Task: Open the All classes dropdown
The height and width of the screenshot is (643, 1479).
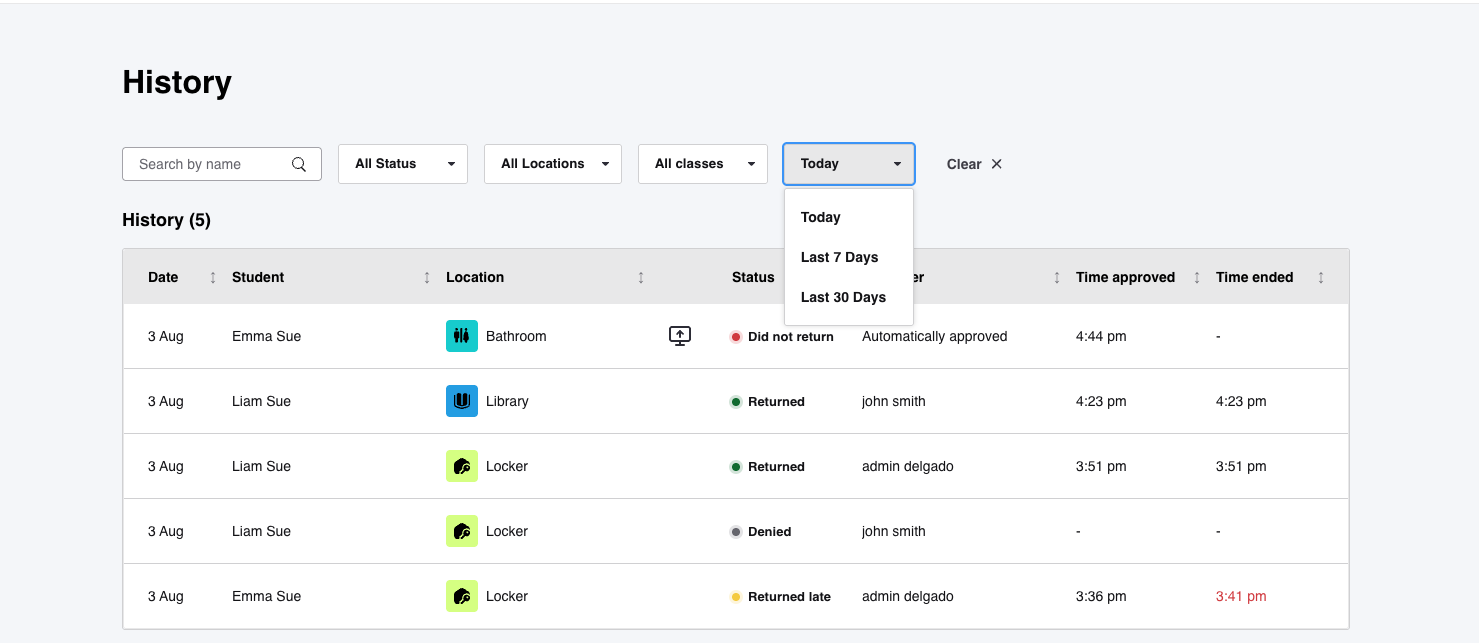Action: pyautogui.click(x=703, y=164)
